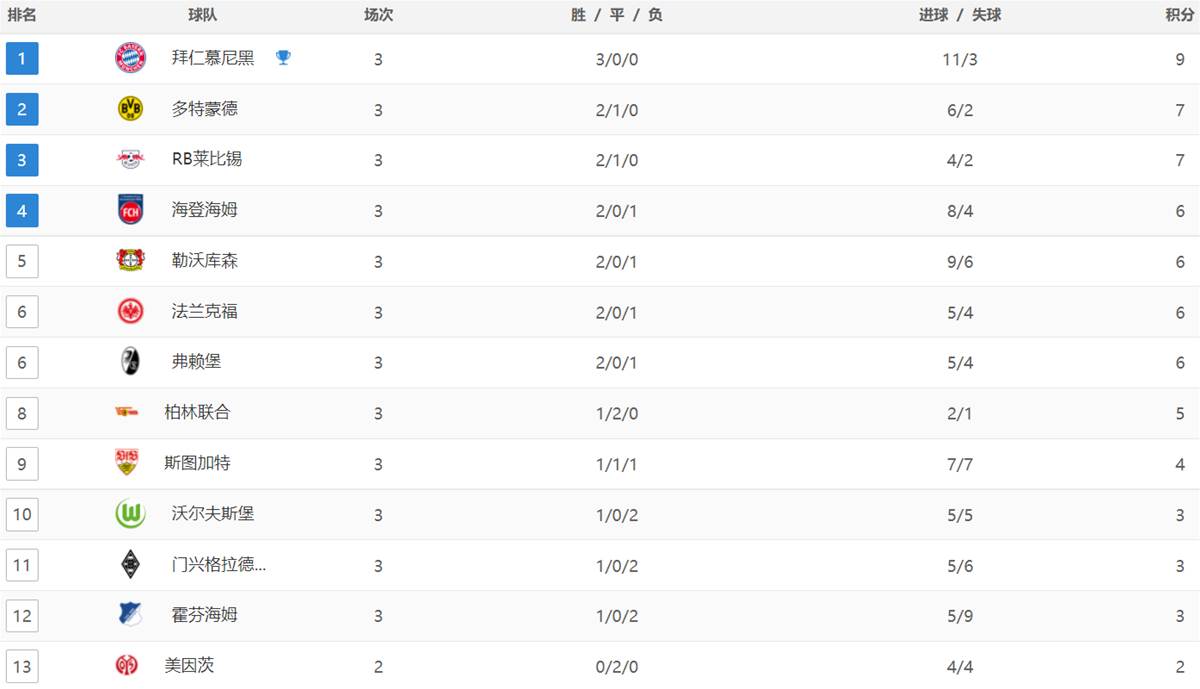Click the 进球 / 失球 column header
This screenshot has height=689, width=1200.
point(960,14)
